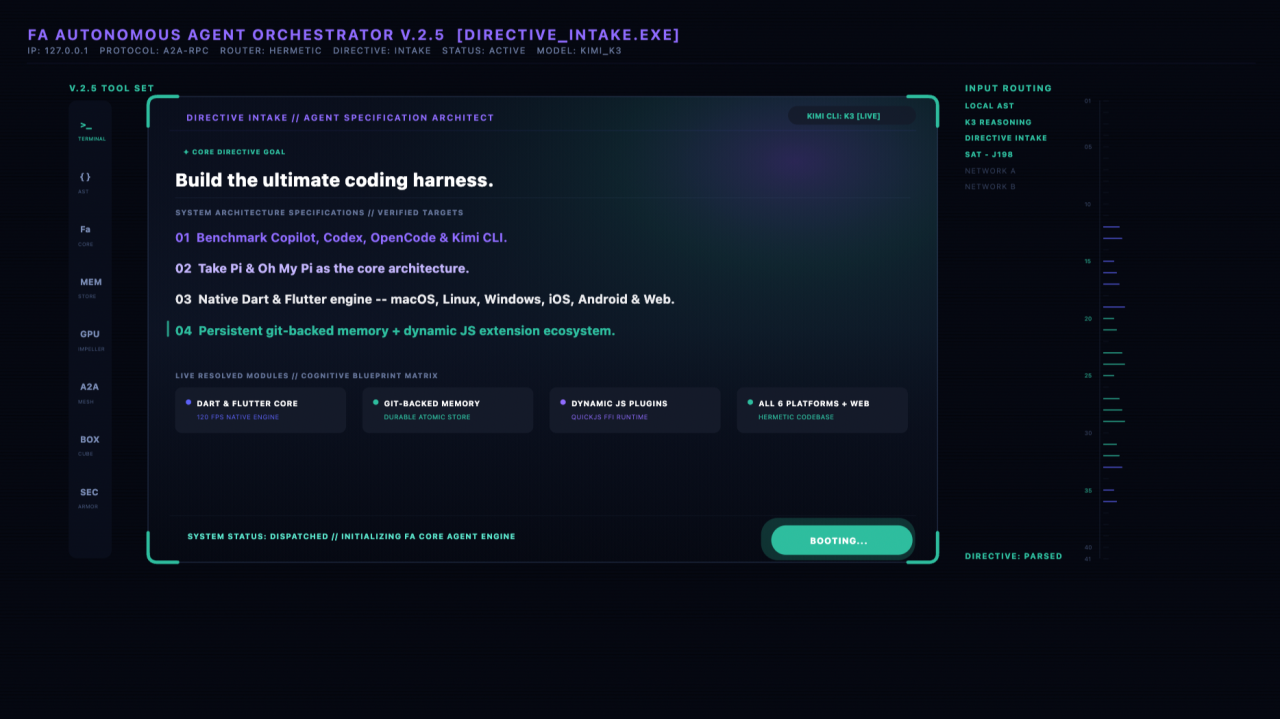Select K3 REASONING input route

pyautogui.click(x=998, y=122)
